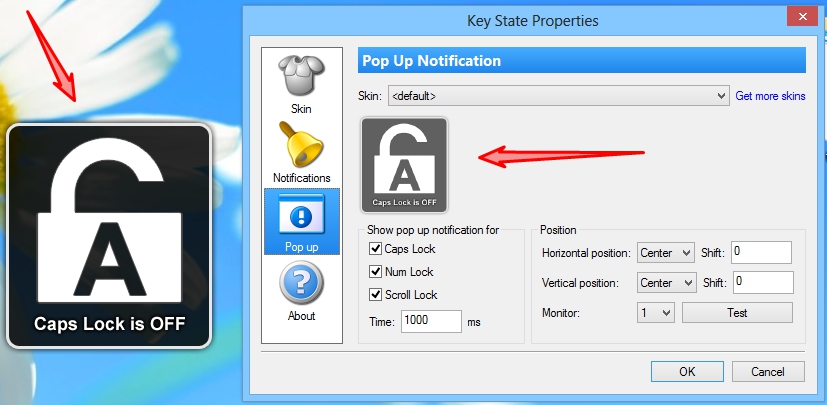The height and width of the screenshot is (405, 827).
Task: Expand the Monitor number dropdown
Action: [x=656, y=313]
